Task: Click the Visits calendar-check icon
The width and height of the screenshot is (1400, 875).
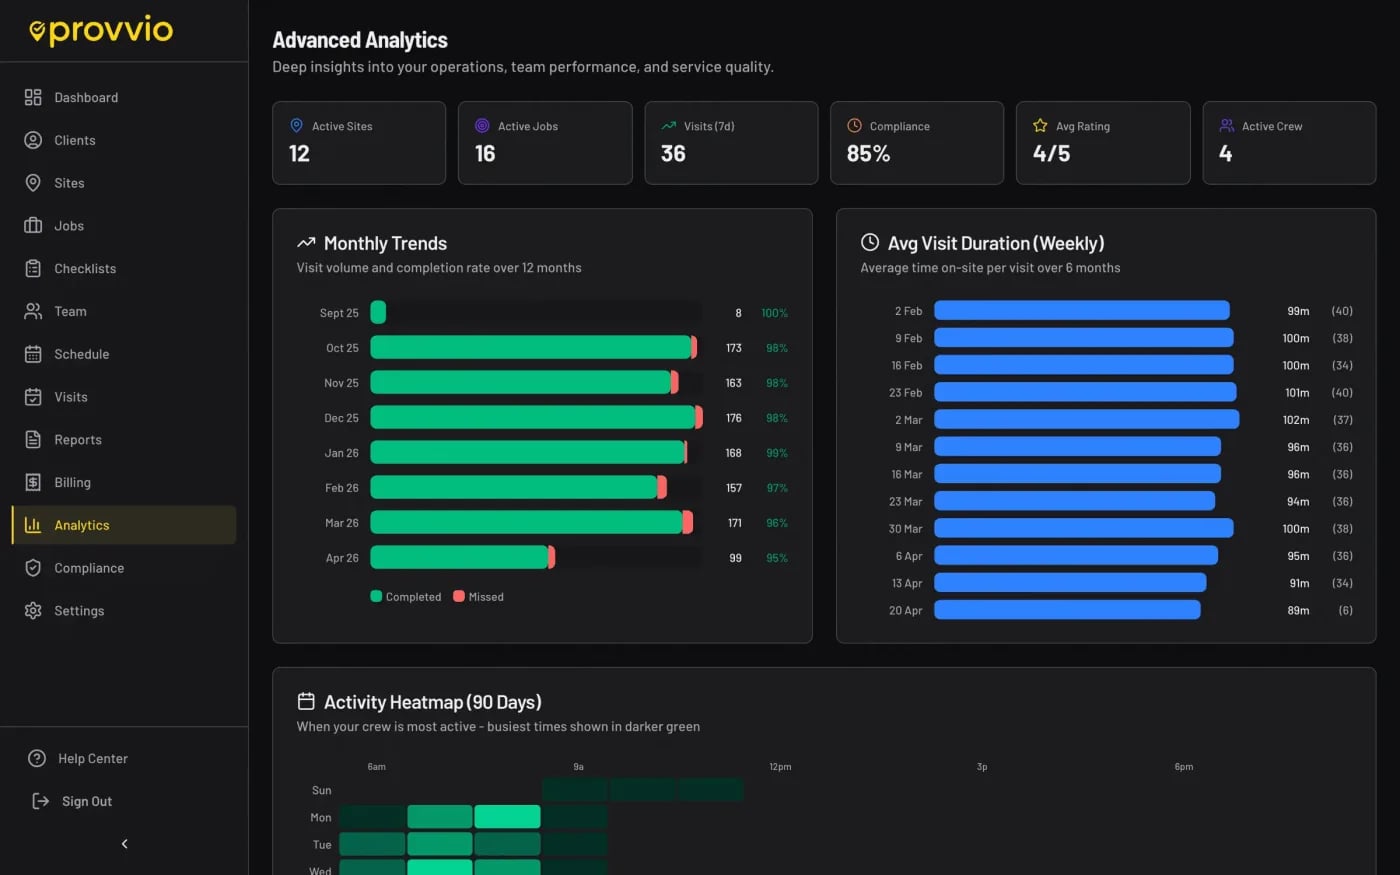Action: (x=33, y=397)
